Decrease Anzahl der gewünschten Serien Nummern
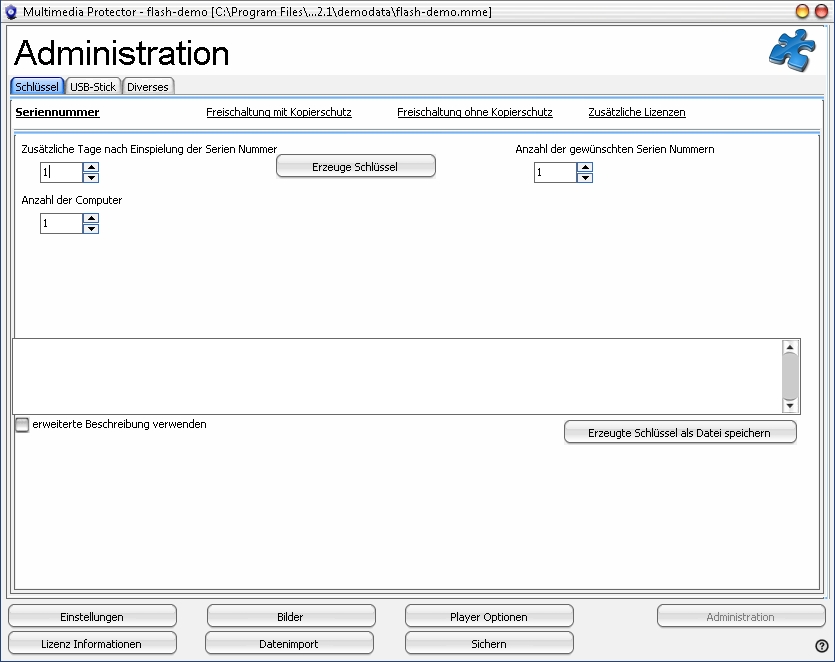The image size is (835, 662). tap(585, 179)
